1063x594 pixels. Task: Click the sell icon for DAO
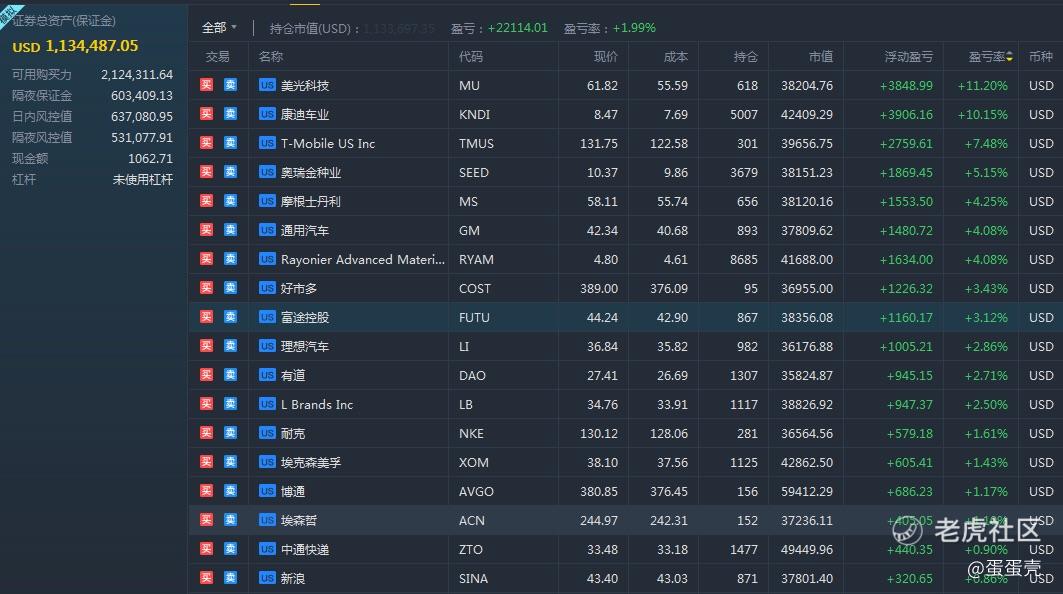click(230, 375)
